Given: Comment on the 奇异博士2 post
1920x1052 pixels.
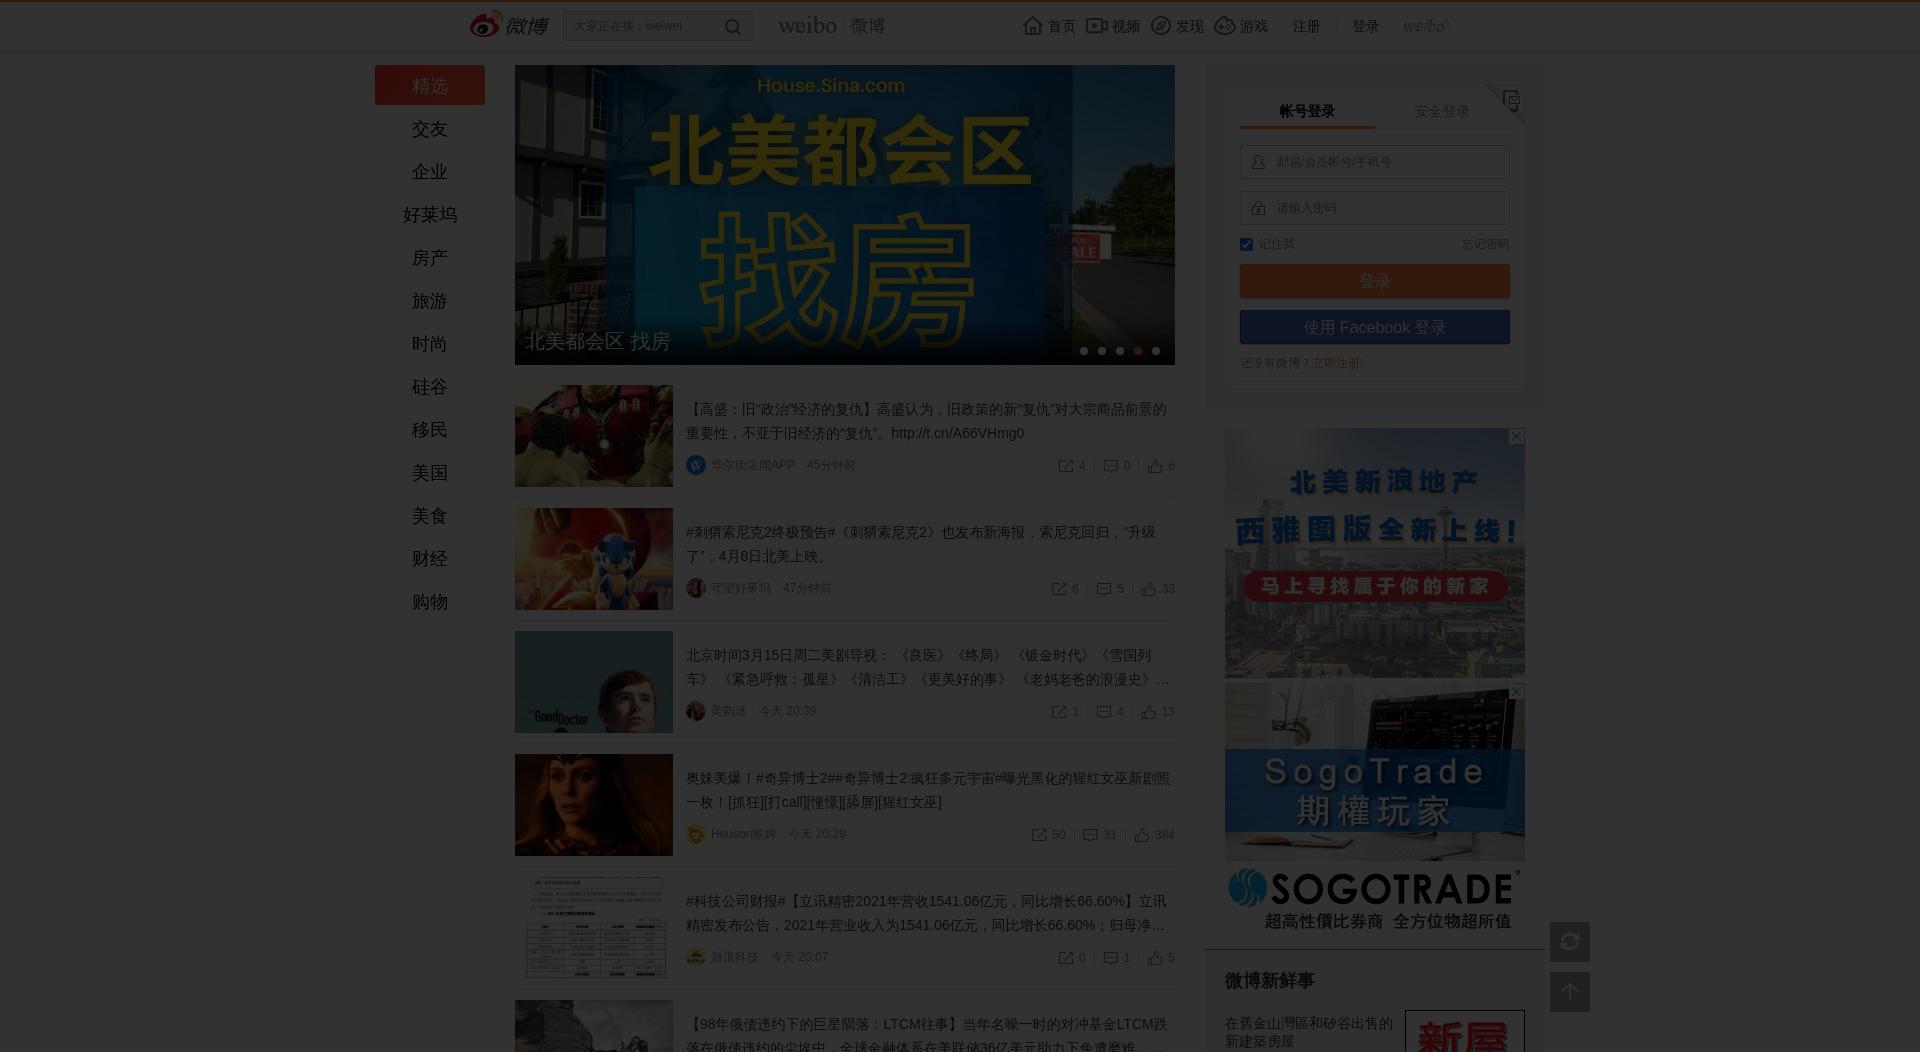Looking at the screenshot, I should tap(1091, 835).
